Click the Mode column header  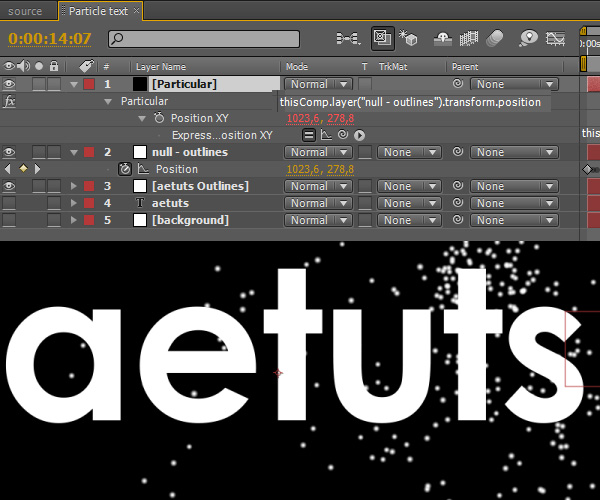coord(297,67)
